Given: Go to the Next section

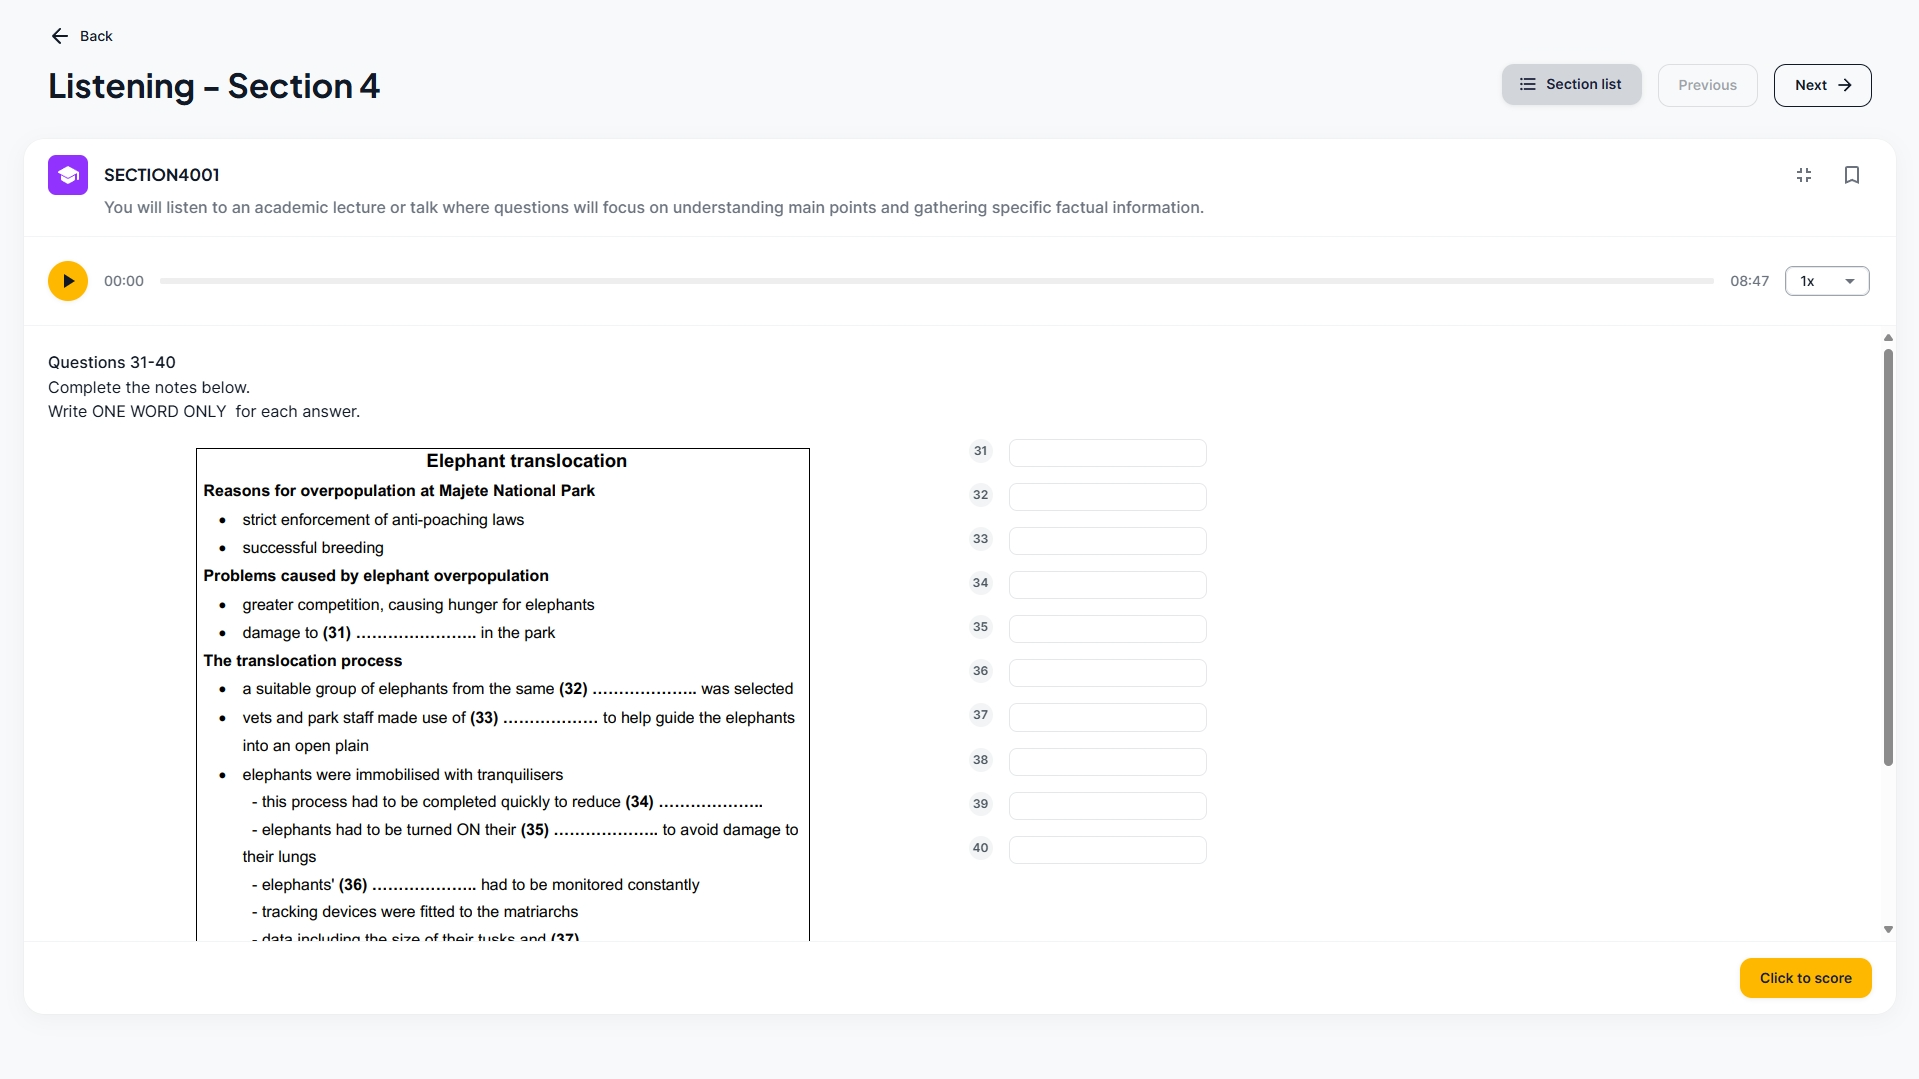Looking at the screenshot, I should tap(1822, 85).
